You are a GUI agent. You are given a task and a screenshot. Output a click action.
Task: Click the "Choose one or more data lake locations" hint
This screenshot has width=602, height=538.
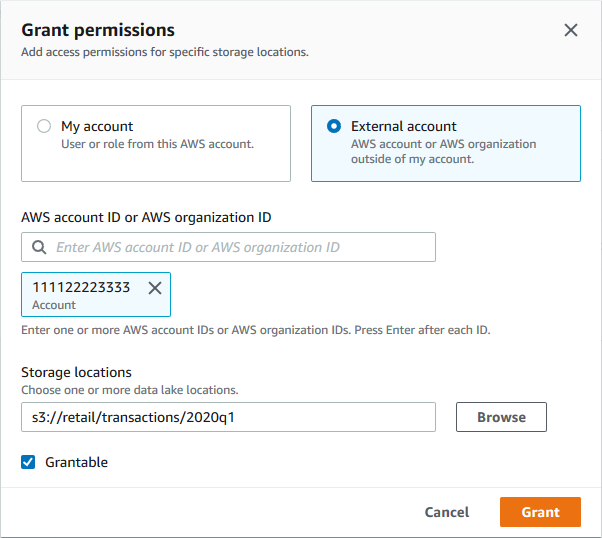[129, 390]
